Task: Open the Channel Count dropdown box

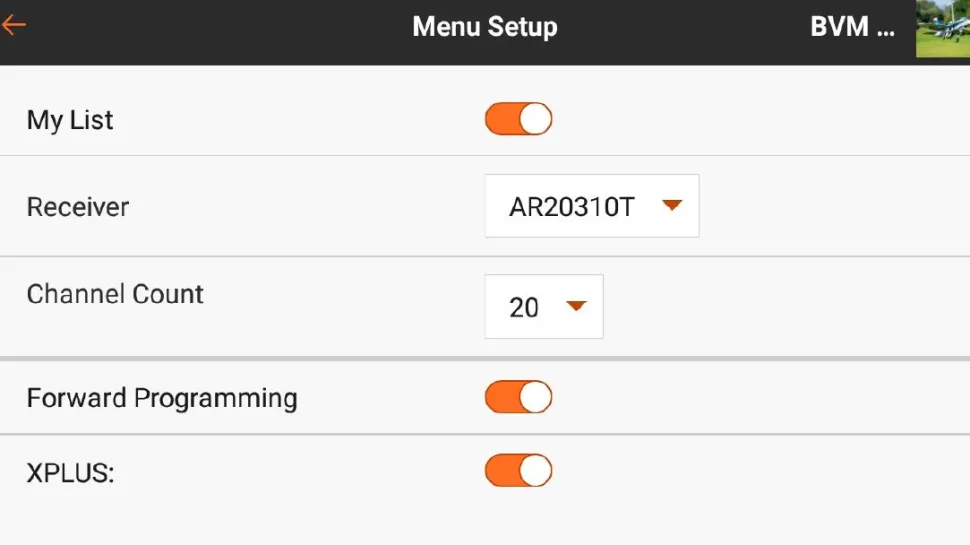Action: 543,306
